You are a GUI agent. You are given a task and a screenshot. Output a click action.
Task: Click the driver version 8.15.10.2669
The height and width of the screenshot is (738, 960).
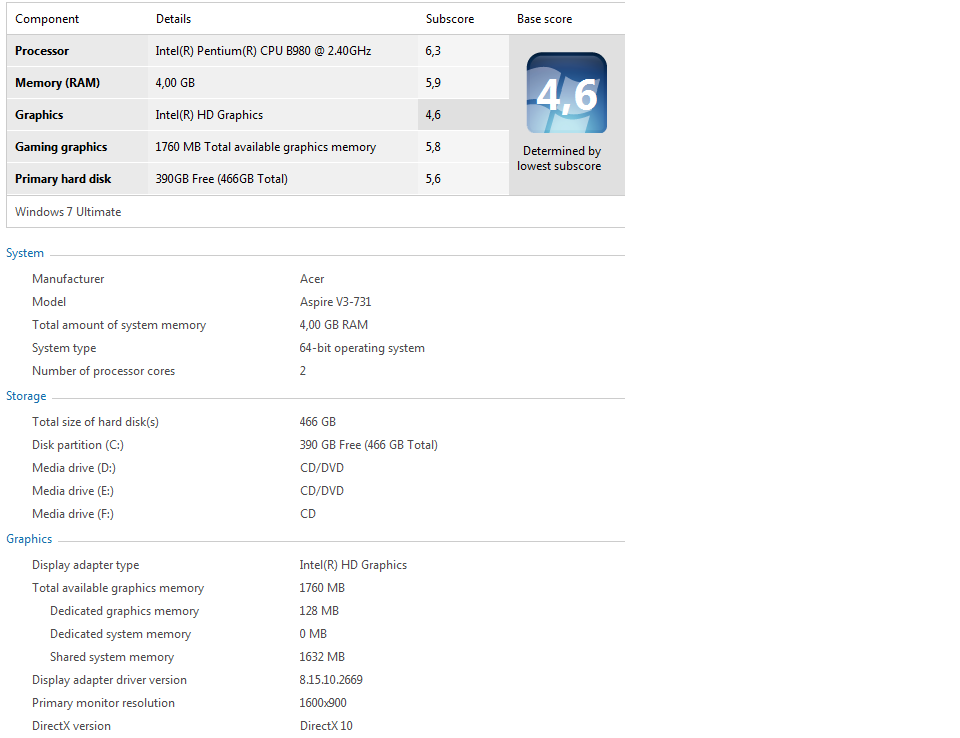click(x=331, y=680)
